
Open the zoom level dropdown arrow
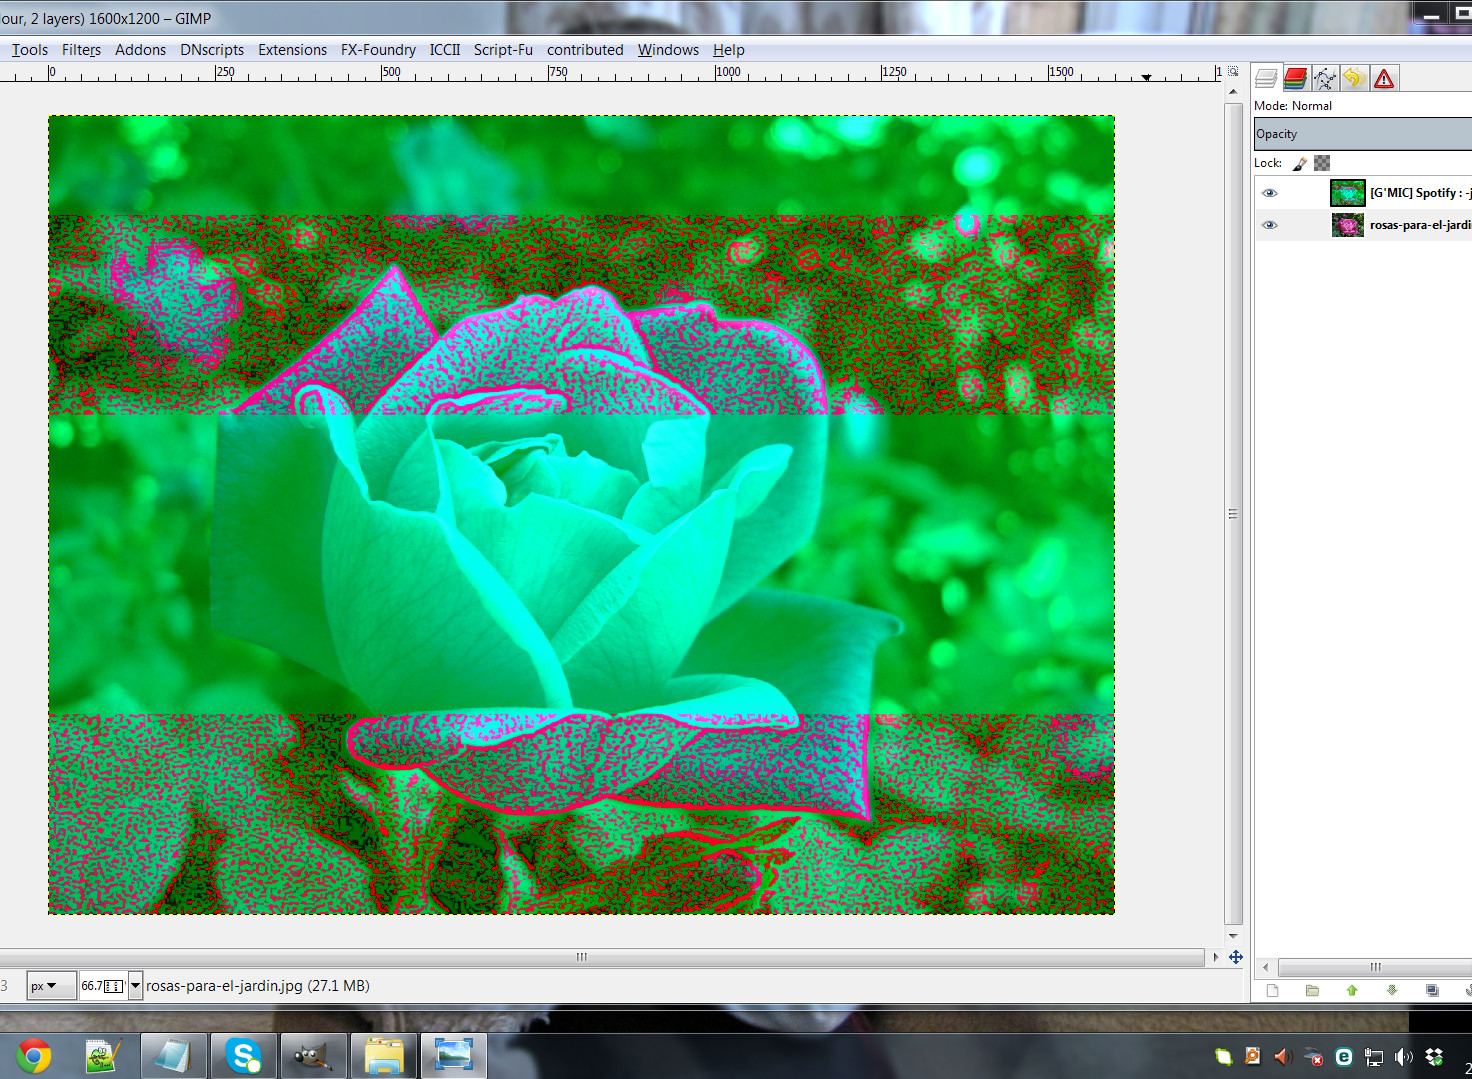tap(136, 986)
